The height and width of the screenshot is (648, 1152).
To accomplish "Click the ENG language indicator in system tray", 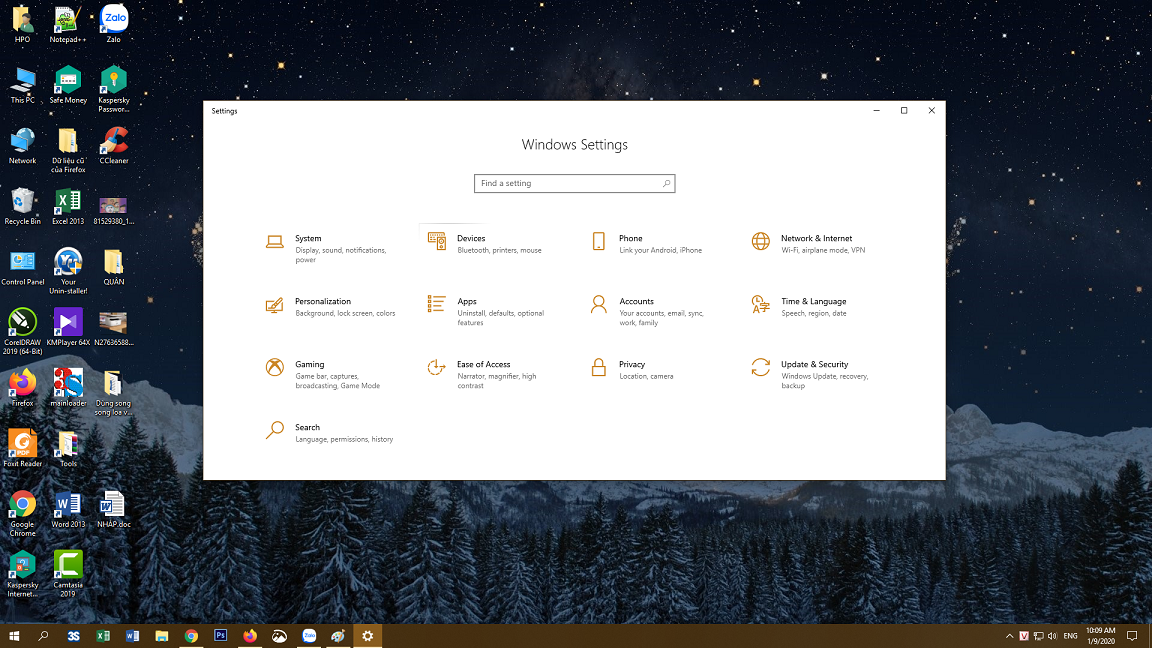I will [x=1069, y=635].
